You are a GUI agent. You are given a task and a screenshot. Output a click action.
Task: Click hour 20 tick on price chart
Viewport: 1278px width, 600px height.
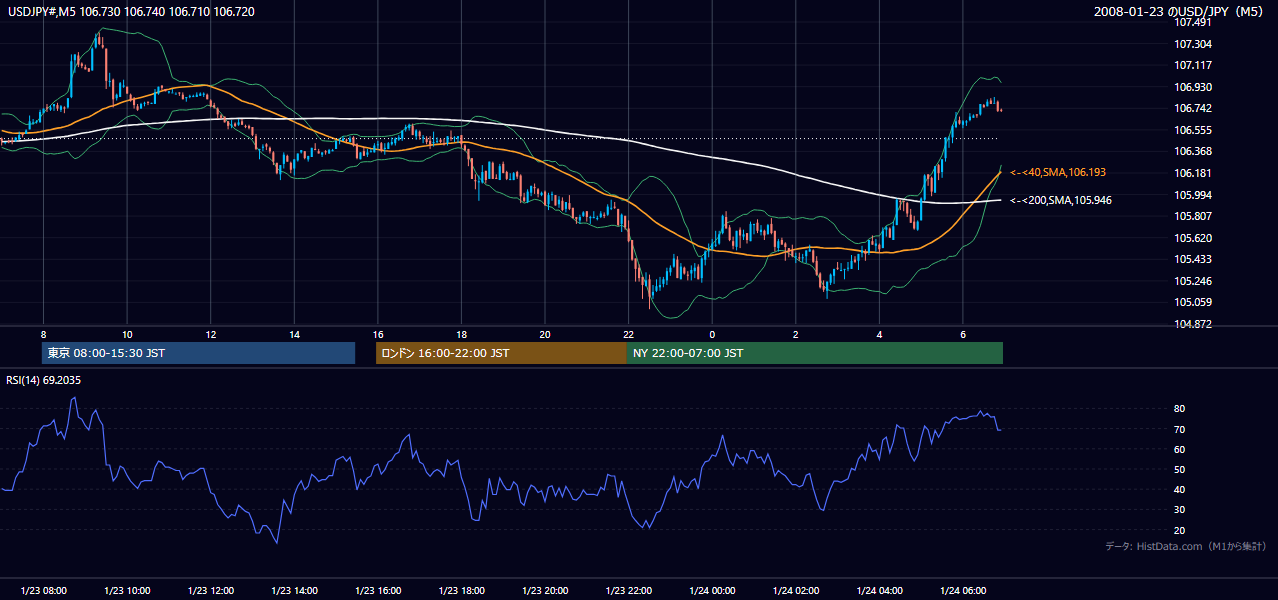point(545,334)
